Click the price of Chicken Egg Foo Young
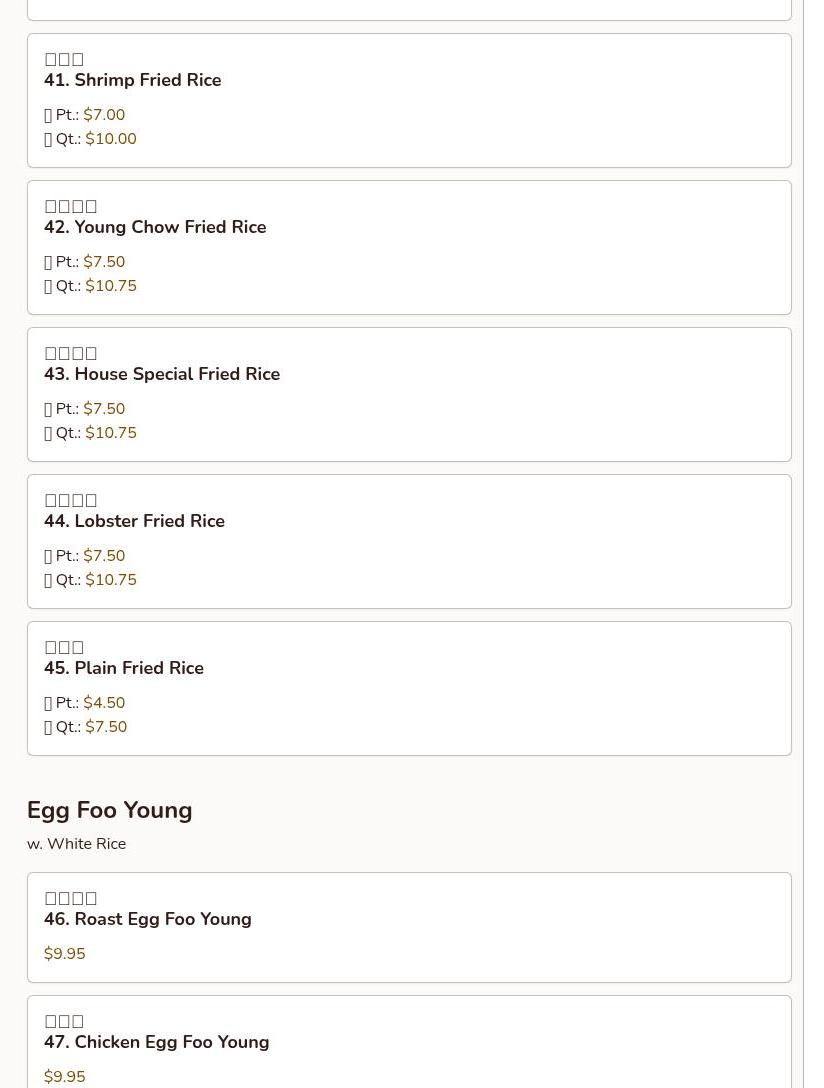The image size is (824, 1088). click(x=65, y=1076)
